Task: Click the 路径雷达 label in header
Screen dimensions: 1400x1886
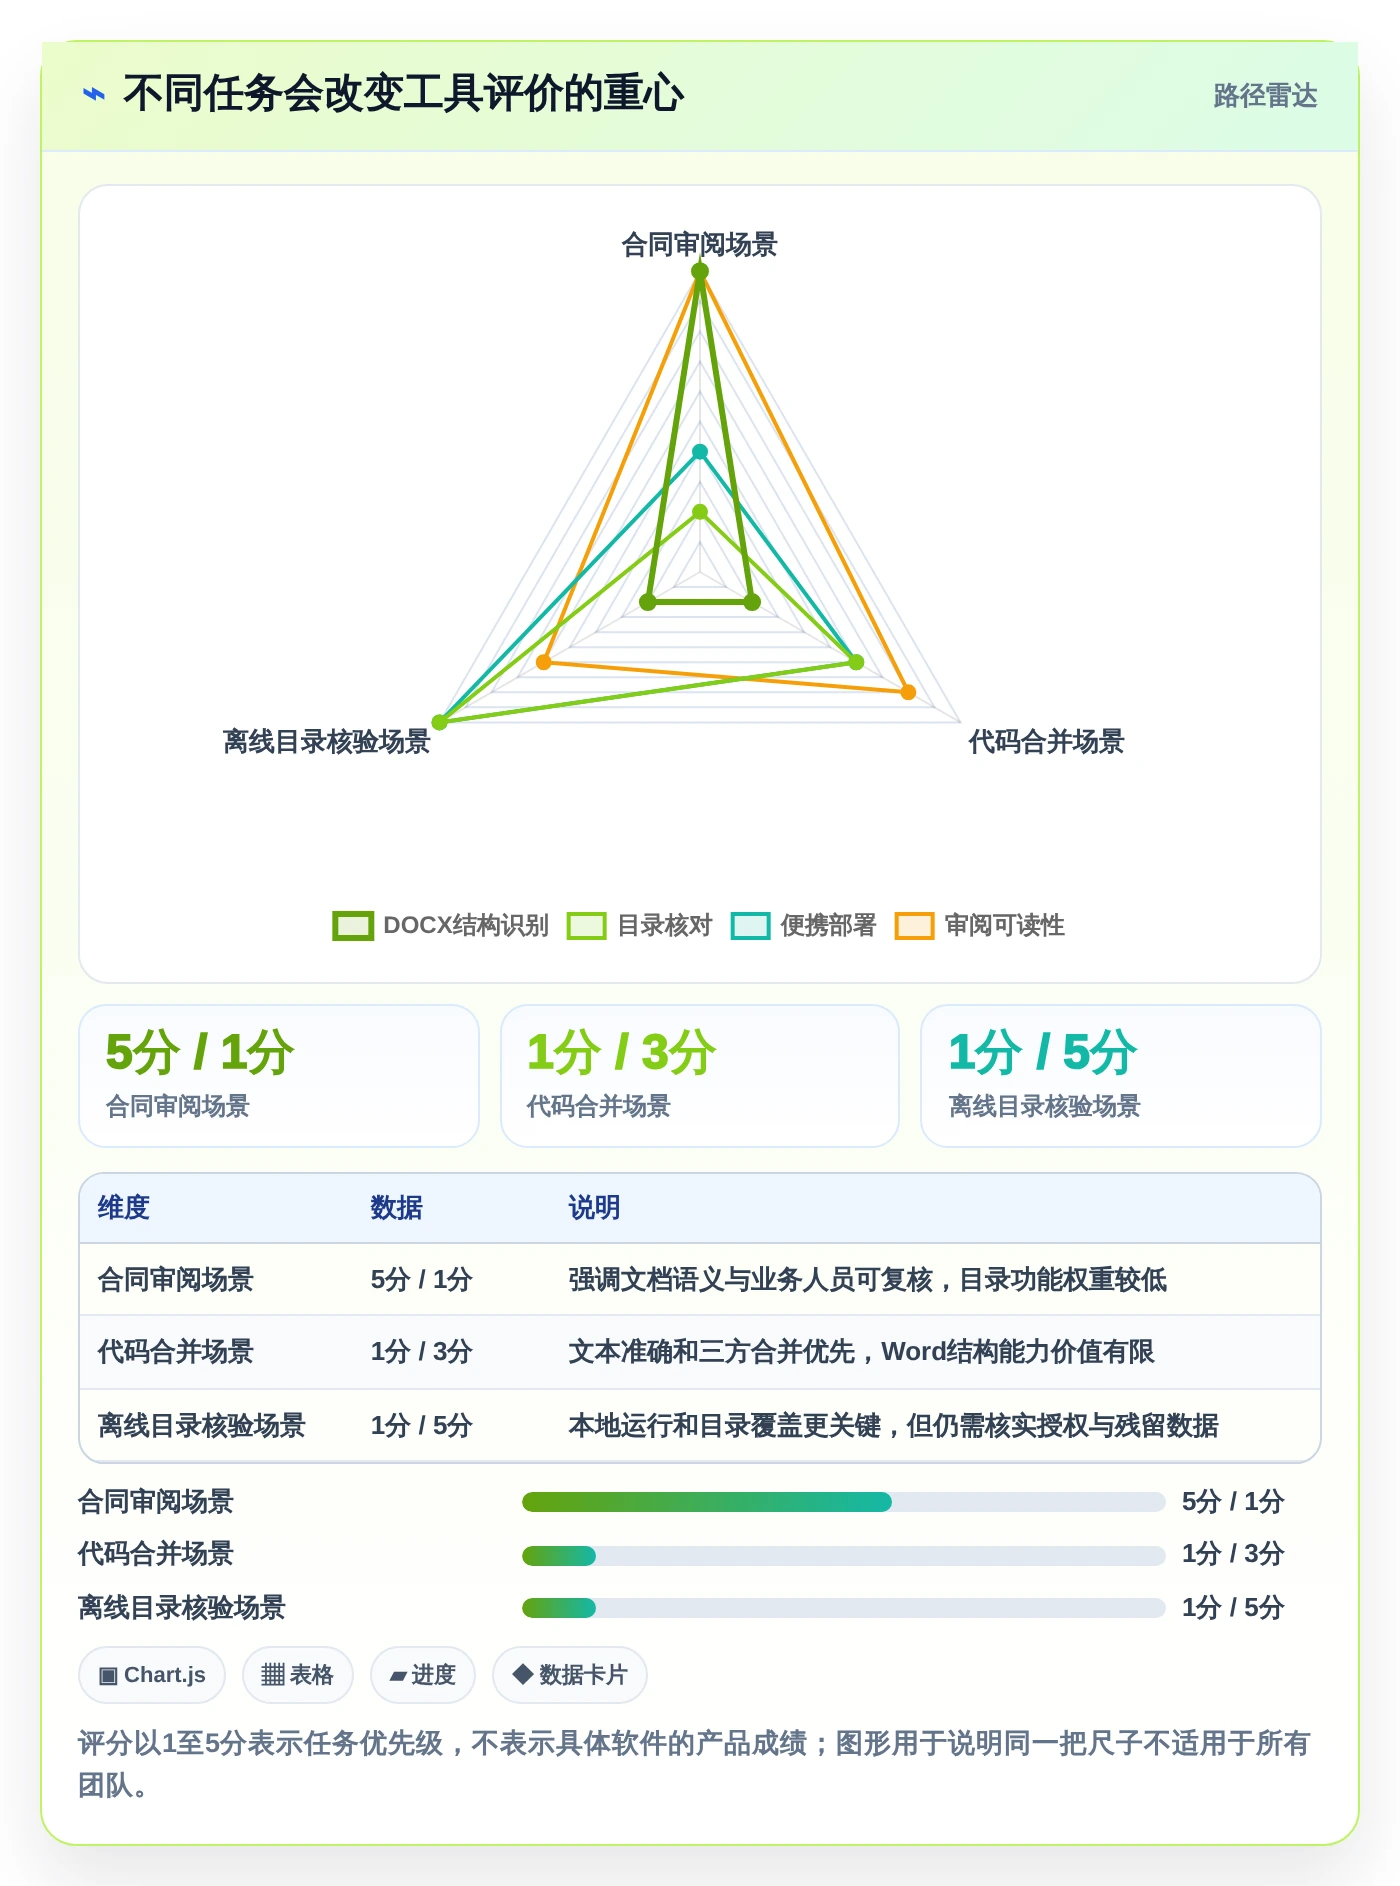Action: (x=1265, y=96)
